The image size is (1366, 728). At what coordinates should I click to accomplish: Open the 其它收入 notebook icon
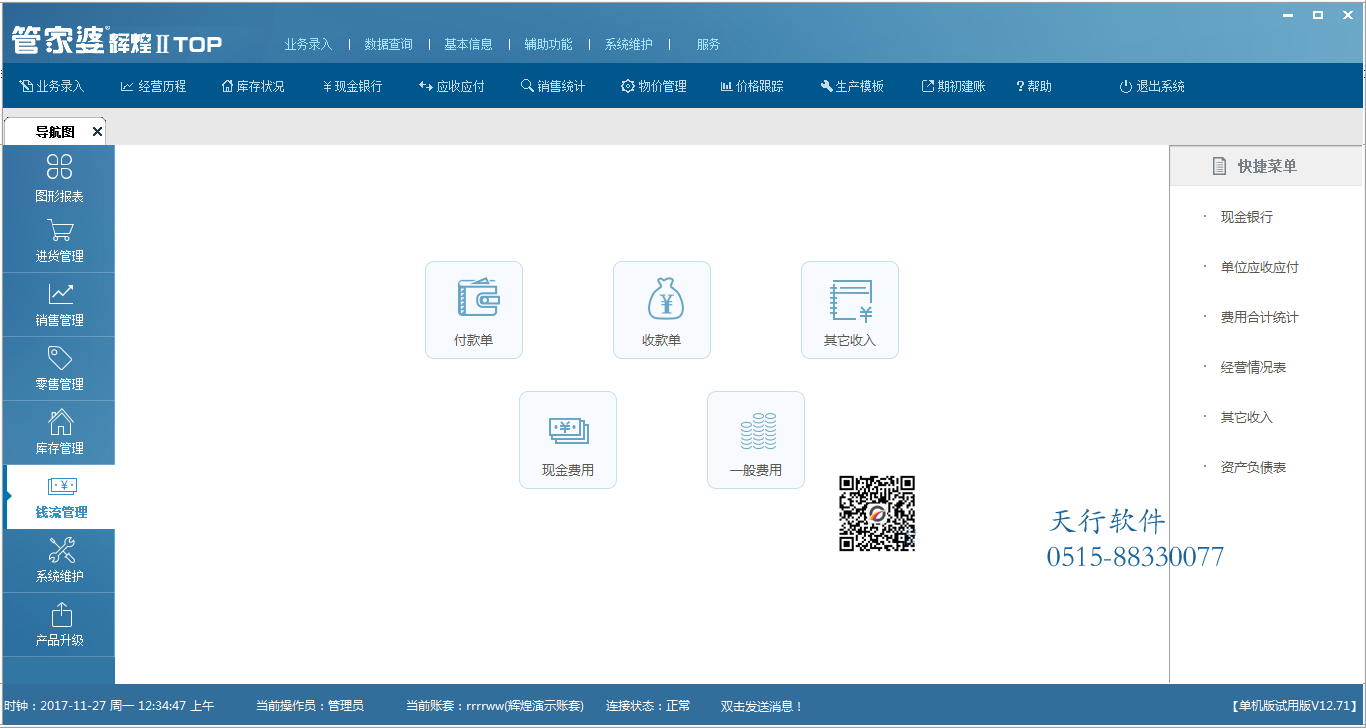pyautogui.click(x=850, y=310)
